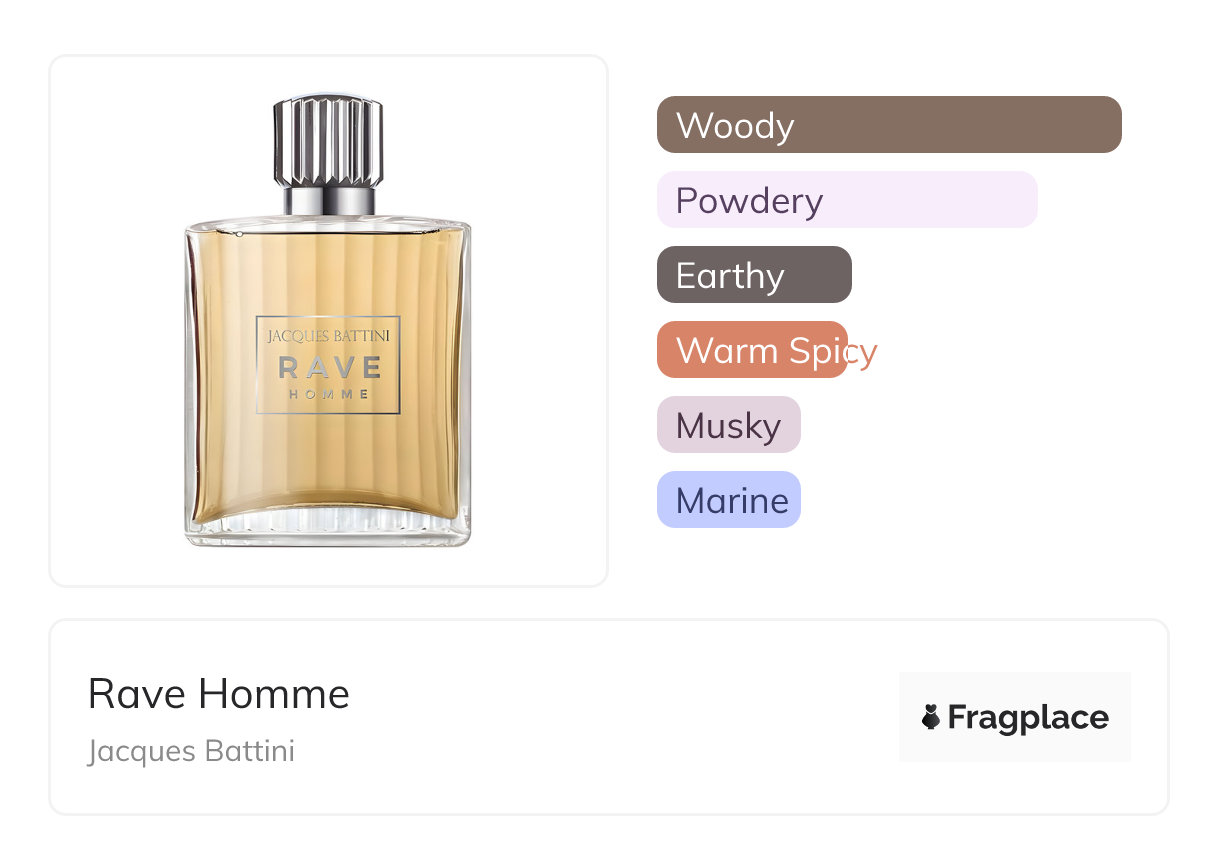This screenshot has width=1218, height=864.
Task: Select the Marine accord tag
Action: 729,500
